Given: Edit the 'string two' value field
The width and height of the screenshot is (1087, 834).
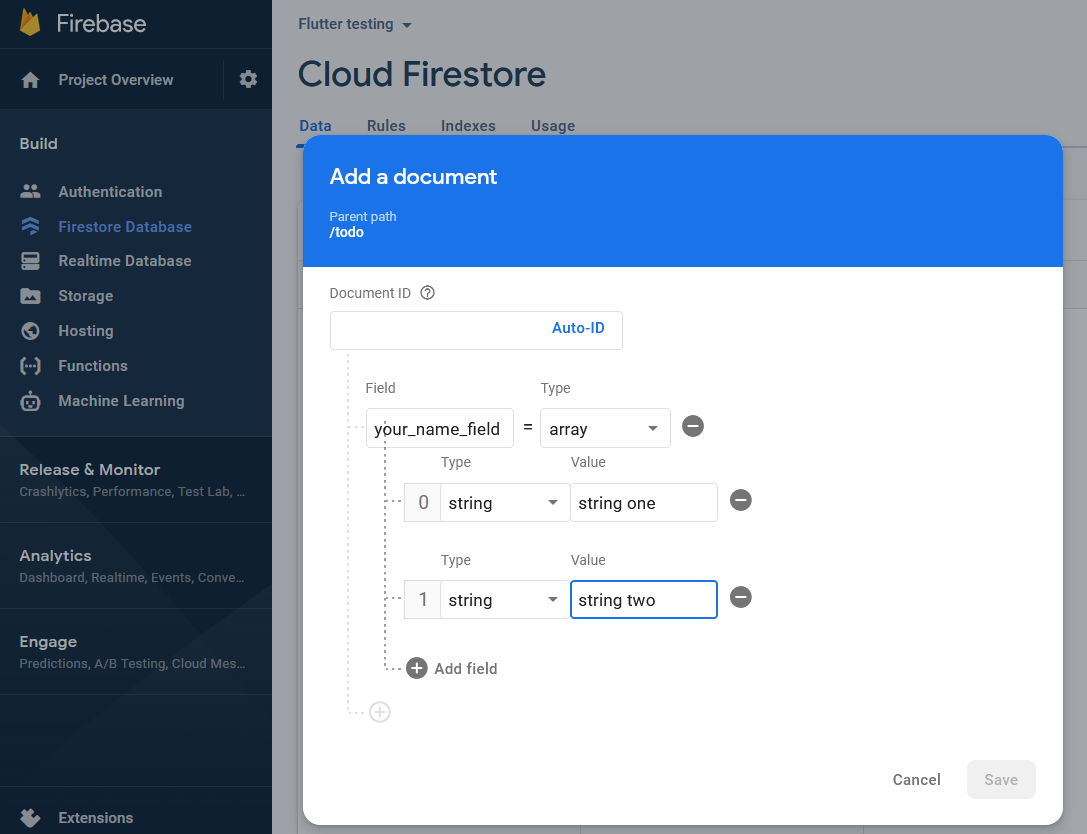Looking at the screenshot, I should (643, 600).
